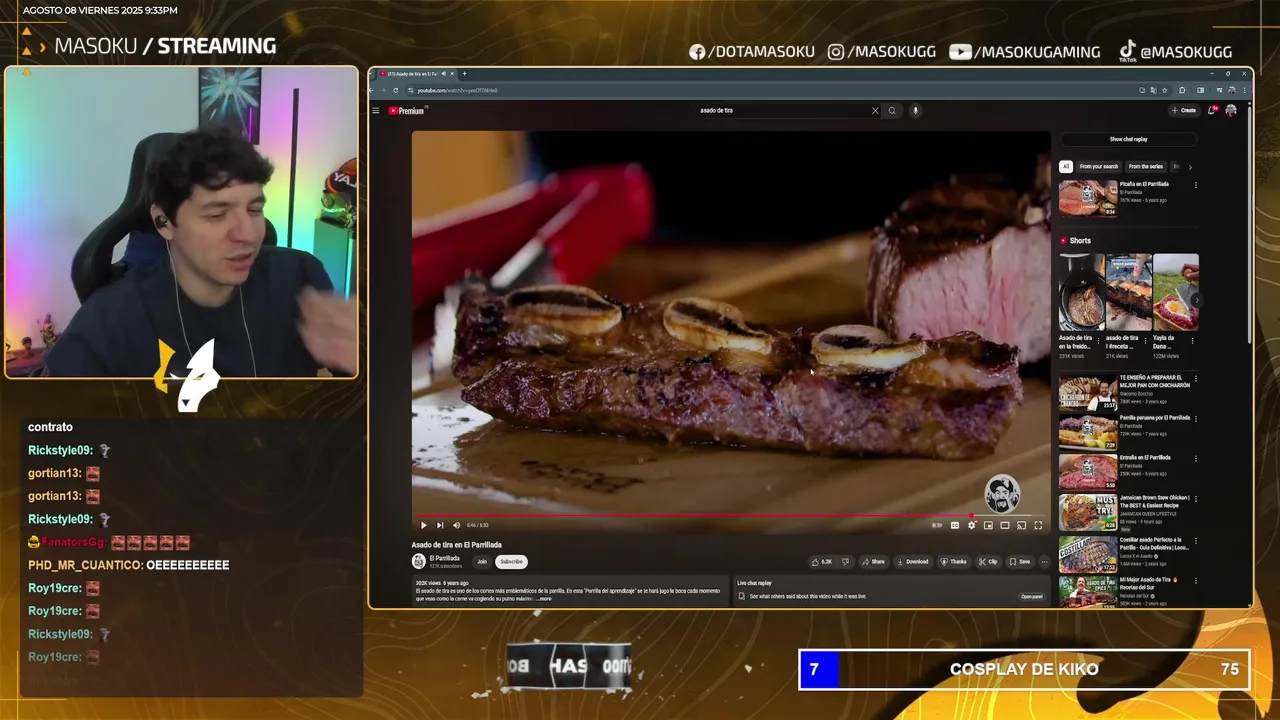Open options for Entraña video
The width and height of the screenshot is (1280, 720).
click(1195, 458)
